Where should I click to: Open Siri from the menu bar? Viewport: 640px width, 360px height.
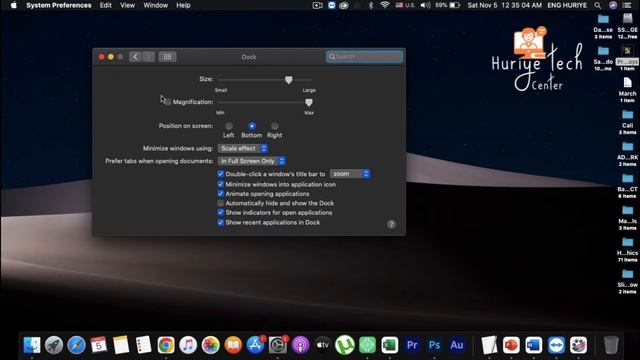coord(613,5)
